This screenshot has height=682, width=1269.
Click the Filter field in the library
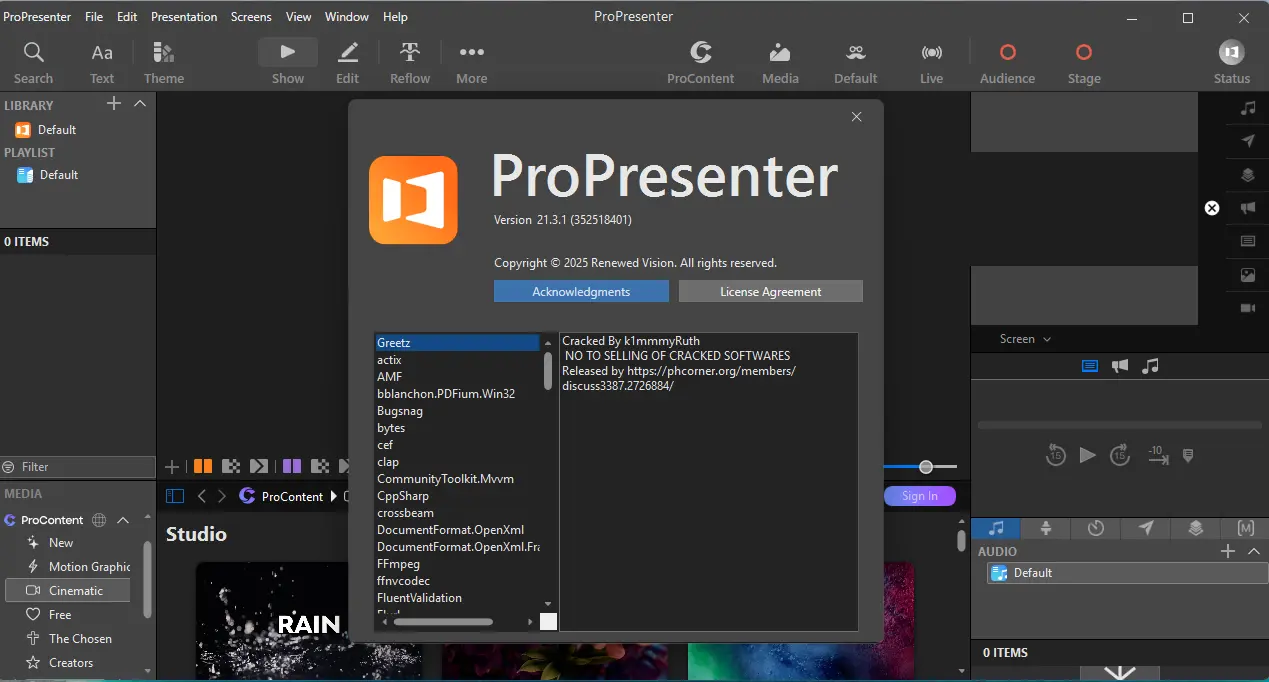coord(78,467)
